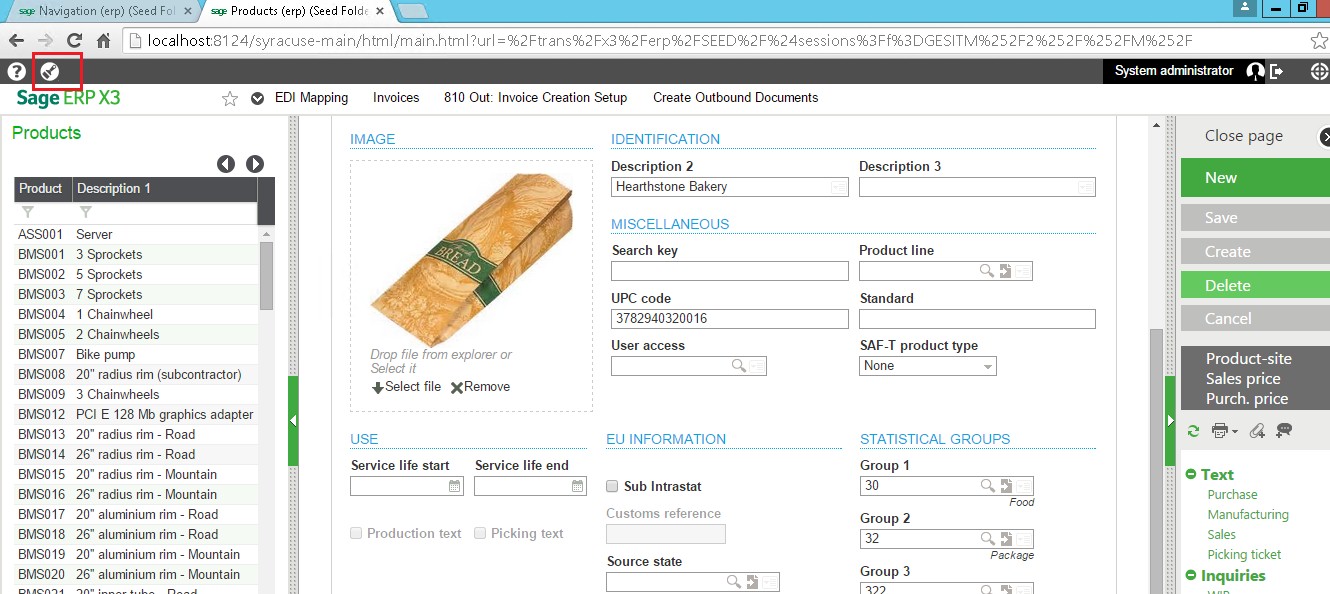The height and width of the screenshot is (594, 1330).
Task: Open the SAF-T product type dropdown
Action: point(927,366)
